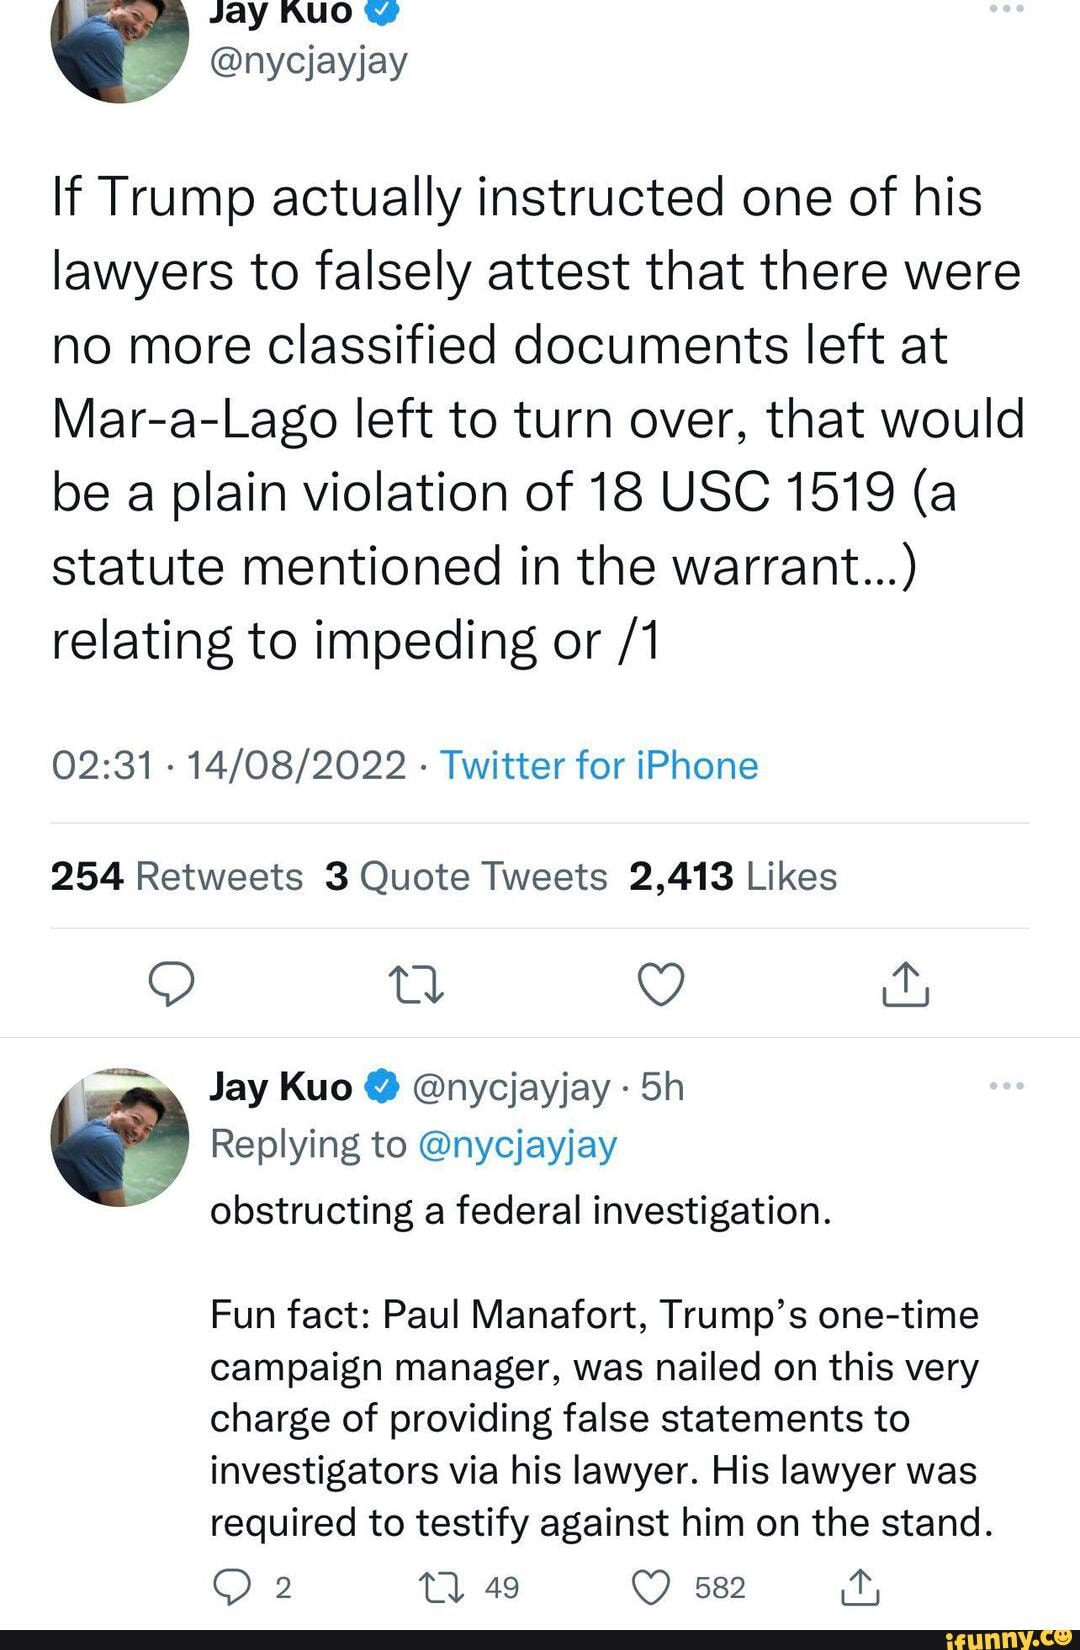Share the main tweet via share icon
Screen dimensions: 1080x1650
906,984
